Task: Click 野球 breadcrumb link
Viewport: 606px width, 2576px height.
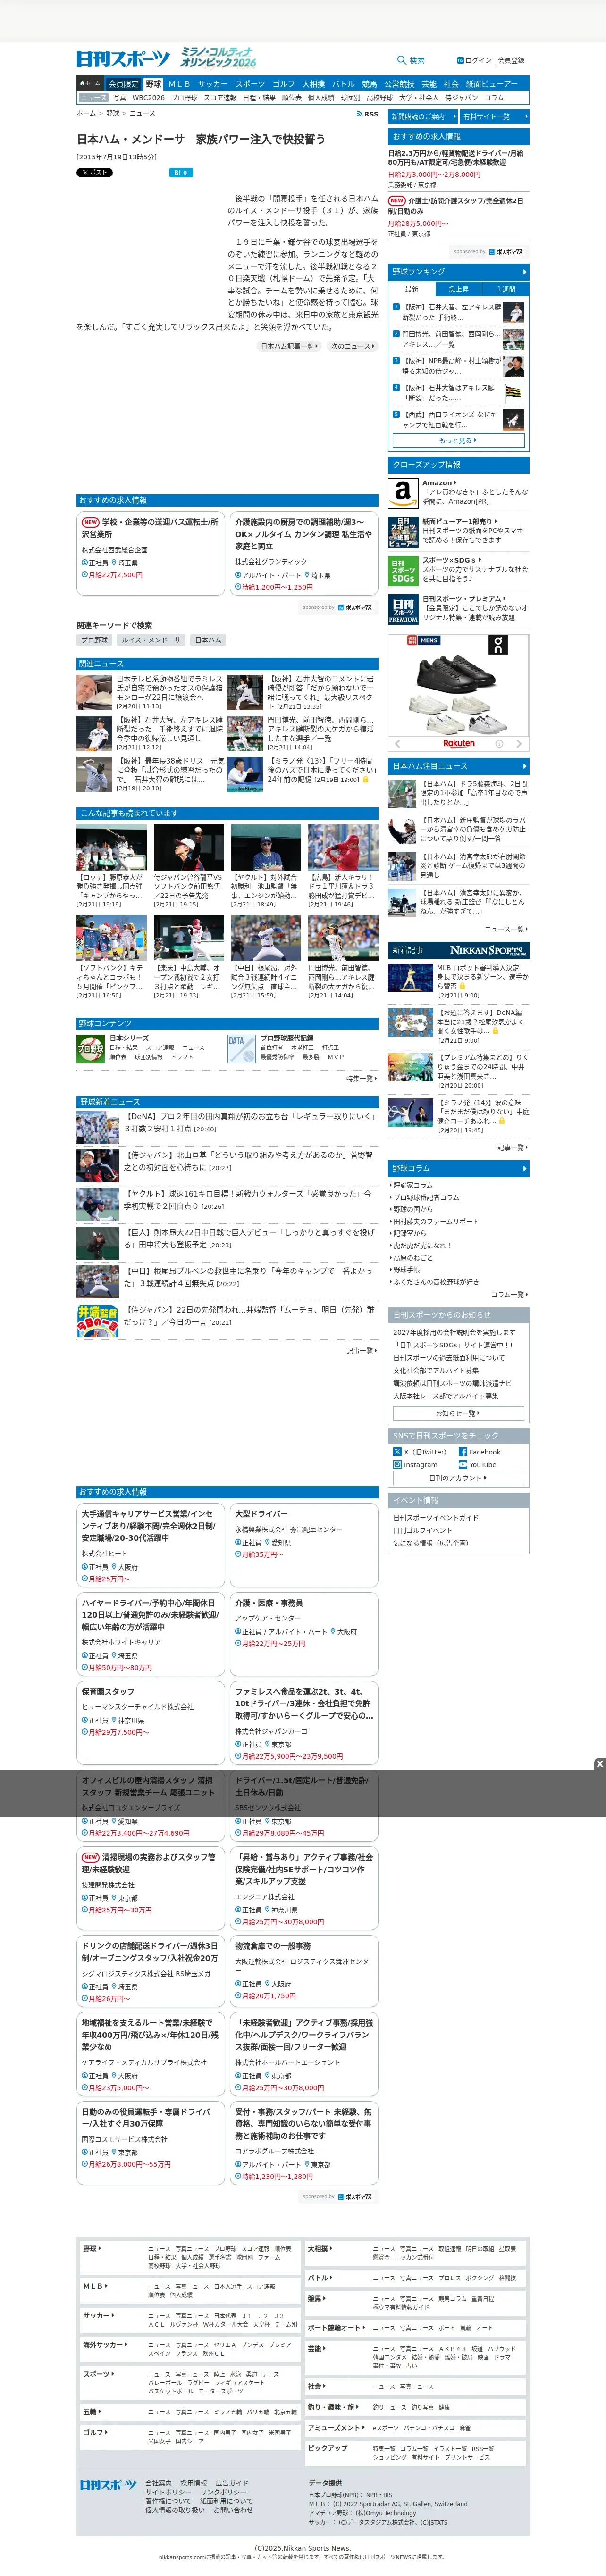Action: 112,113
